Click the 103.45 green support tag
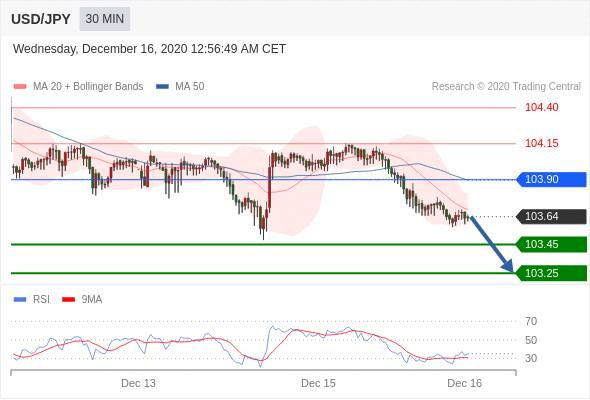 pos(551,244)
